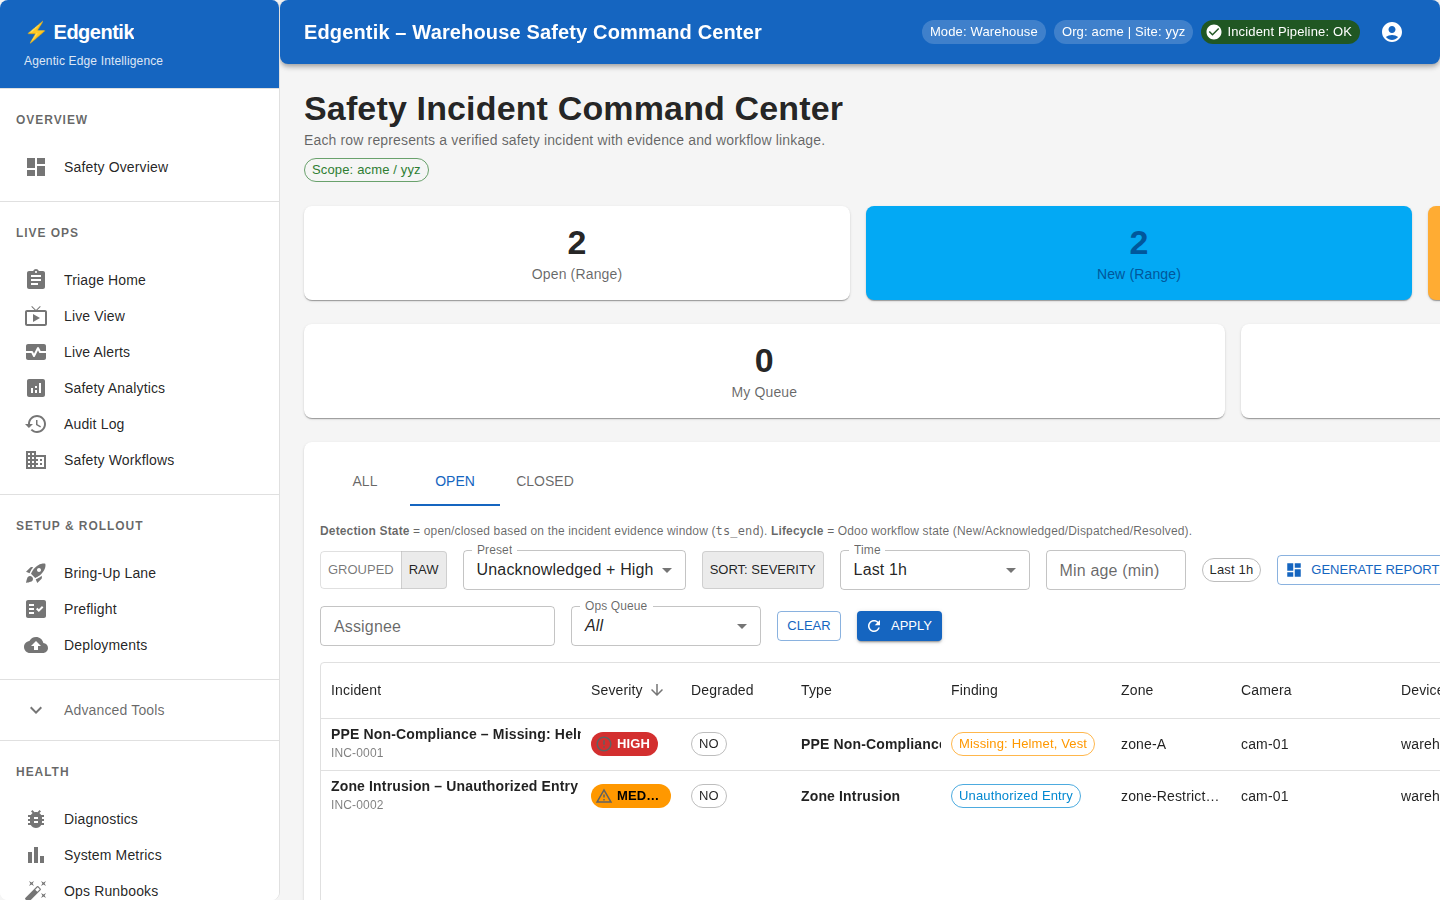1440x900 pixels.
Task: Select the Bring-Up Lane rocket icon
Action: (36, 573)
